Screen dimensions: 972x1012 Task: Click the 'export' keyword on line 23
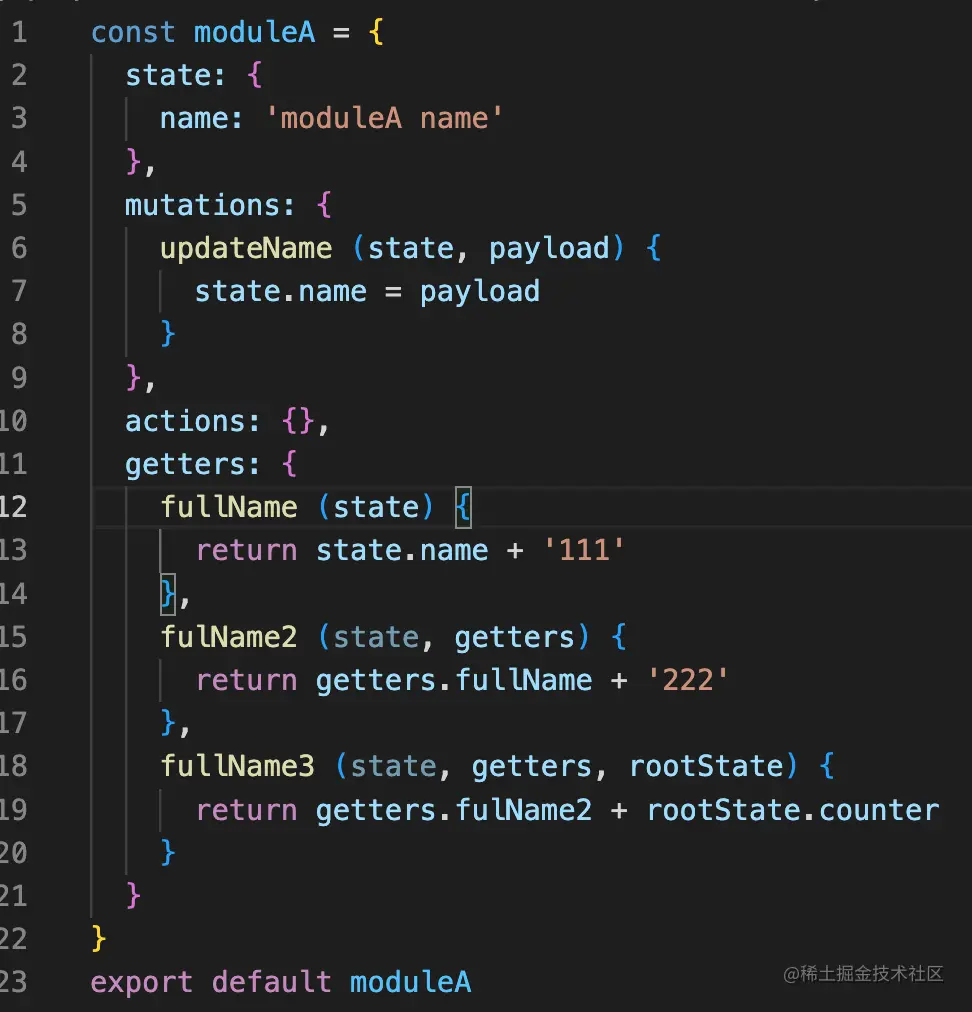coord(142,983)
